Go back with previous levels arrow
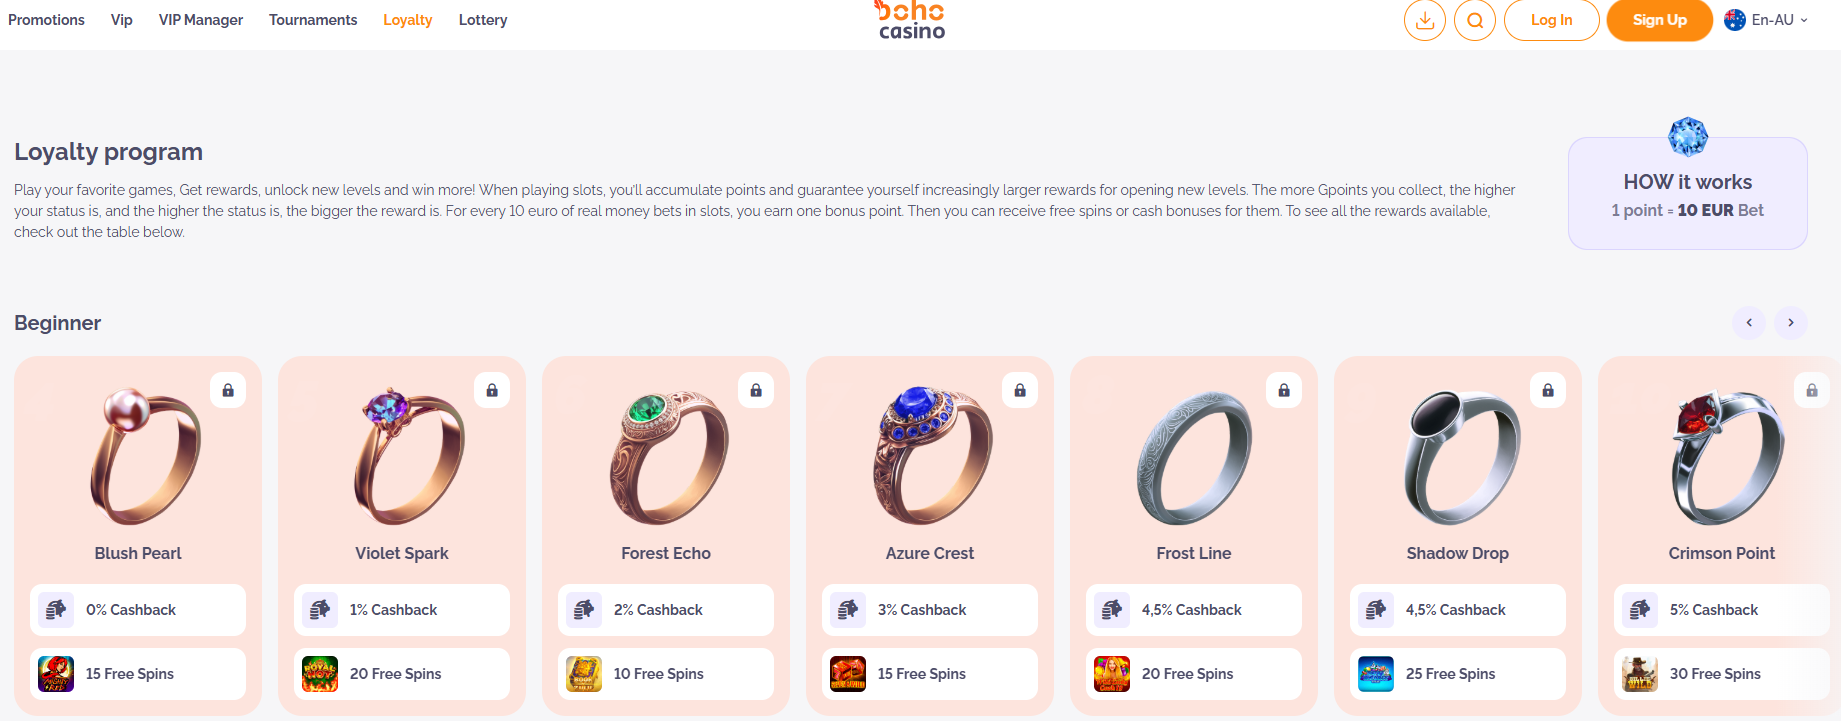This screenshot has height=721, width=1841. coord(1749,323)
